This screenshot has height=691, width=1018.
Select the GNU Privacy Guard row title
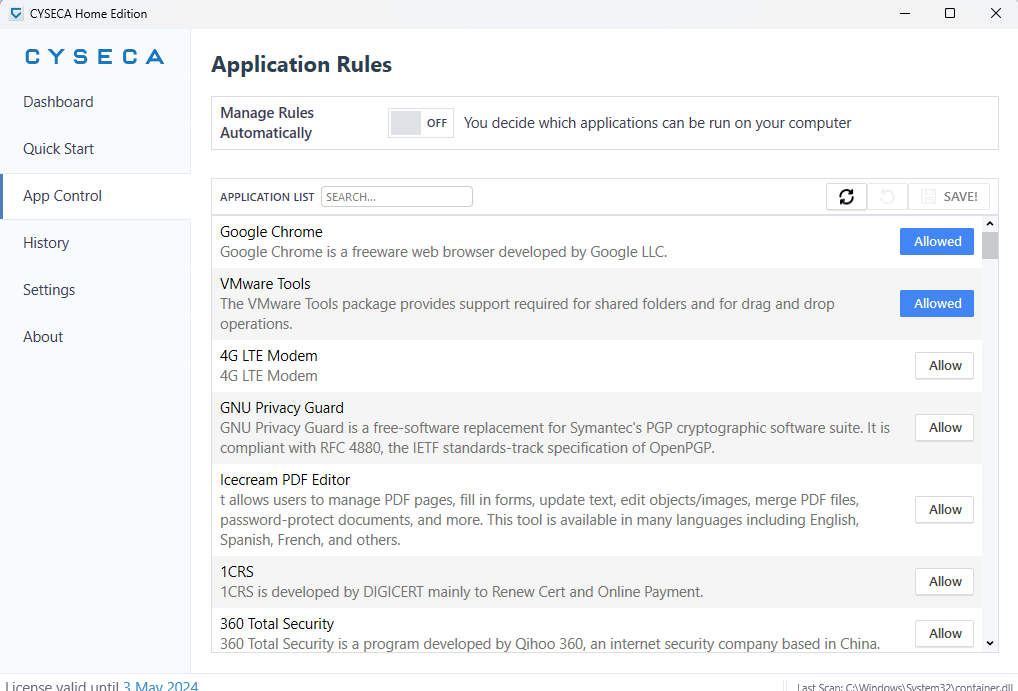click(x=282, y=408)
